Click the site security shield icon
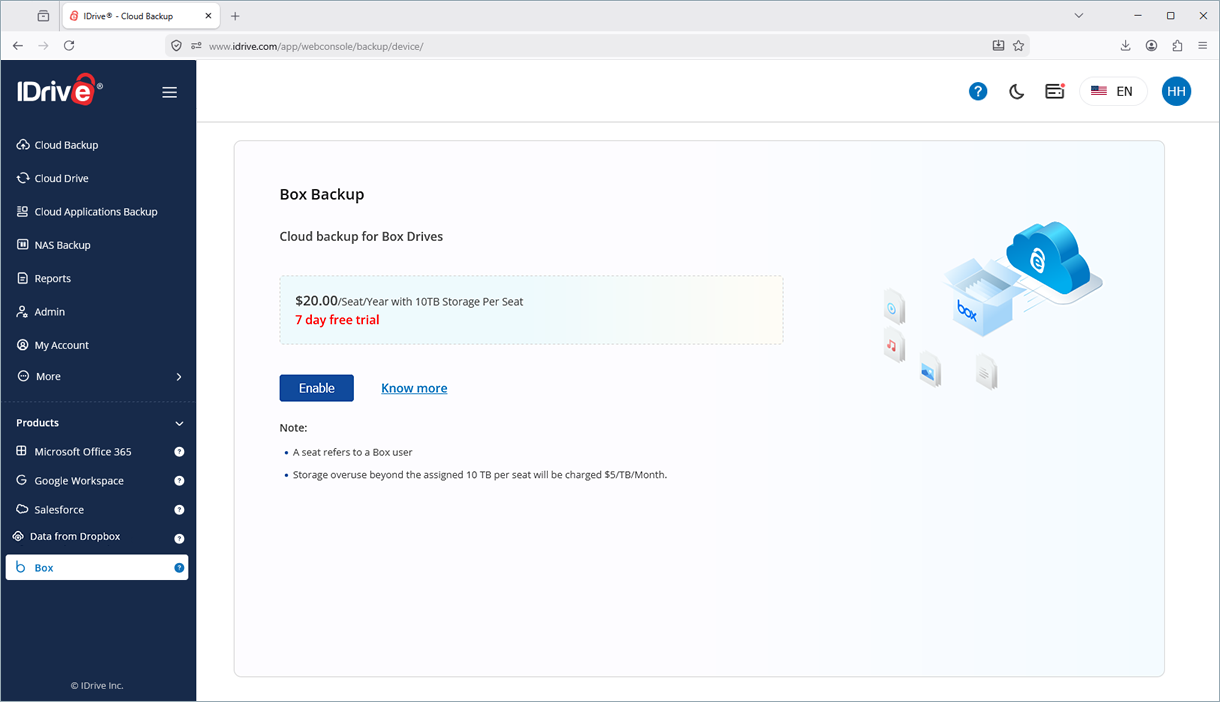The width and height of the screenshot is (1220, 702). tap(176, 46)
